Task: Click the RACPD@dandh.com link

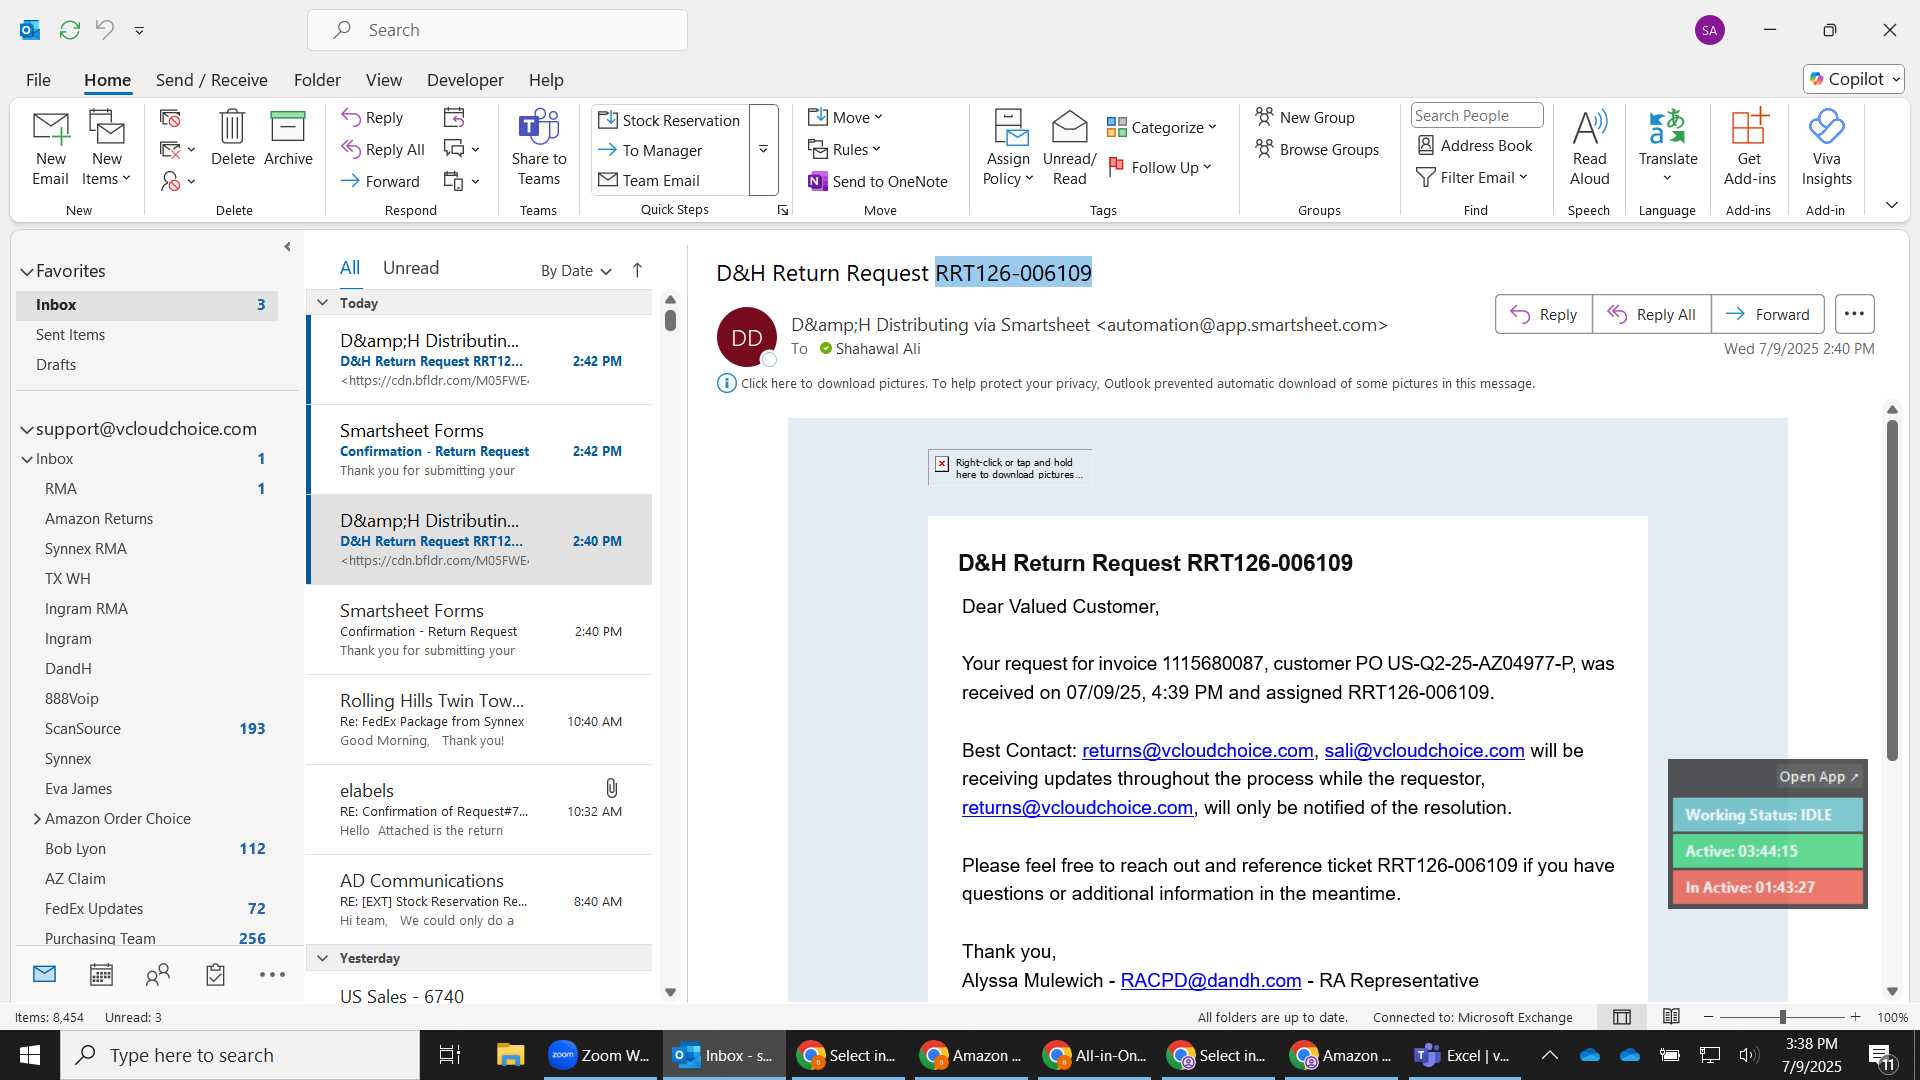Action: pos(1210,980)
